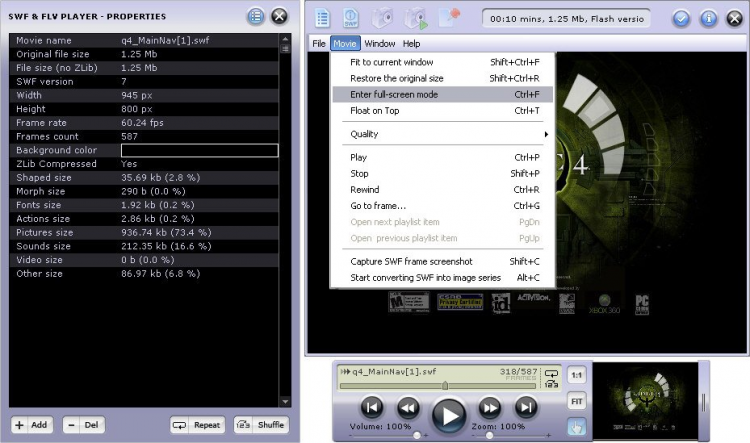The height and width of the screenshot is (443, 750).
Task: Click the '60.24 fps' value
Action: click(x=142, y=123)
